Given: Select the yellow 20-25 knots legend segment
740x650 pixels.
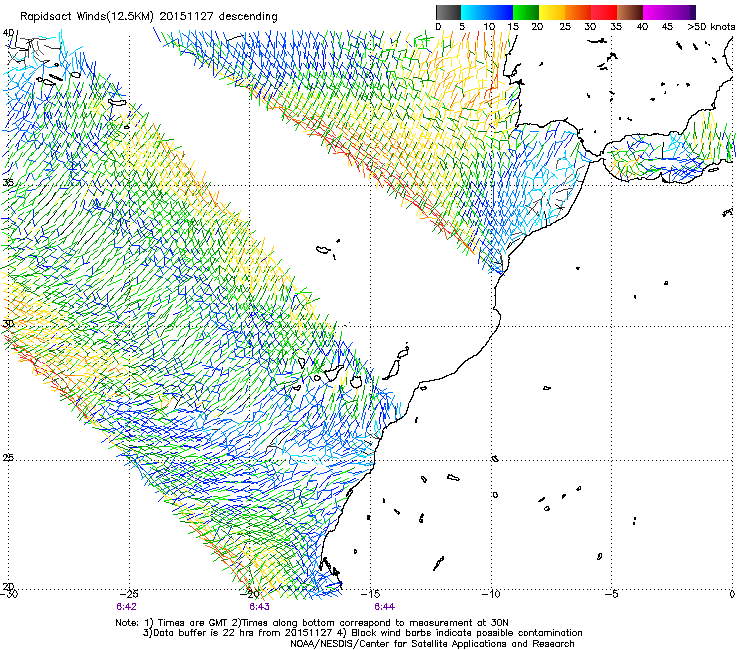Looking at the screenshot, I should tap(552, 12).
